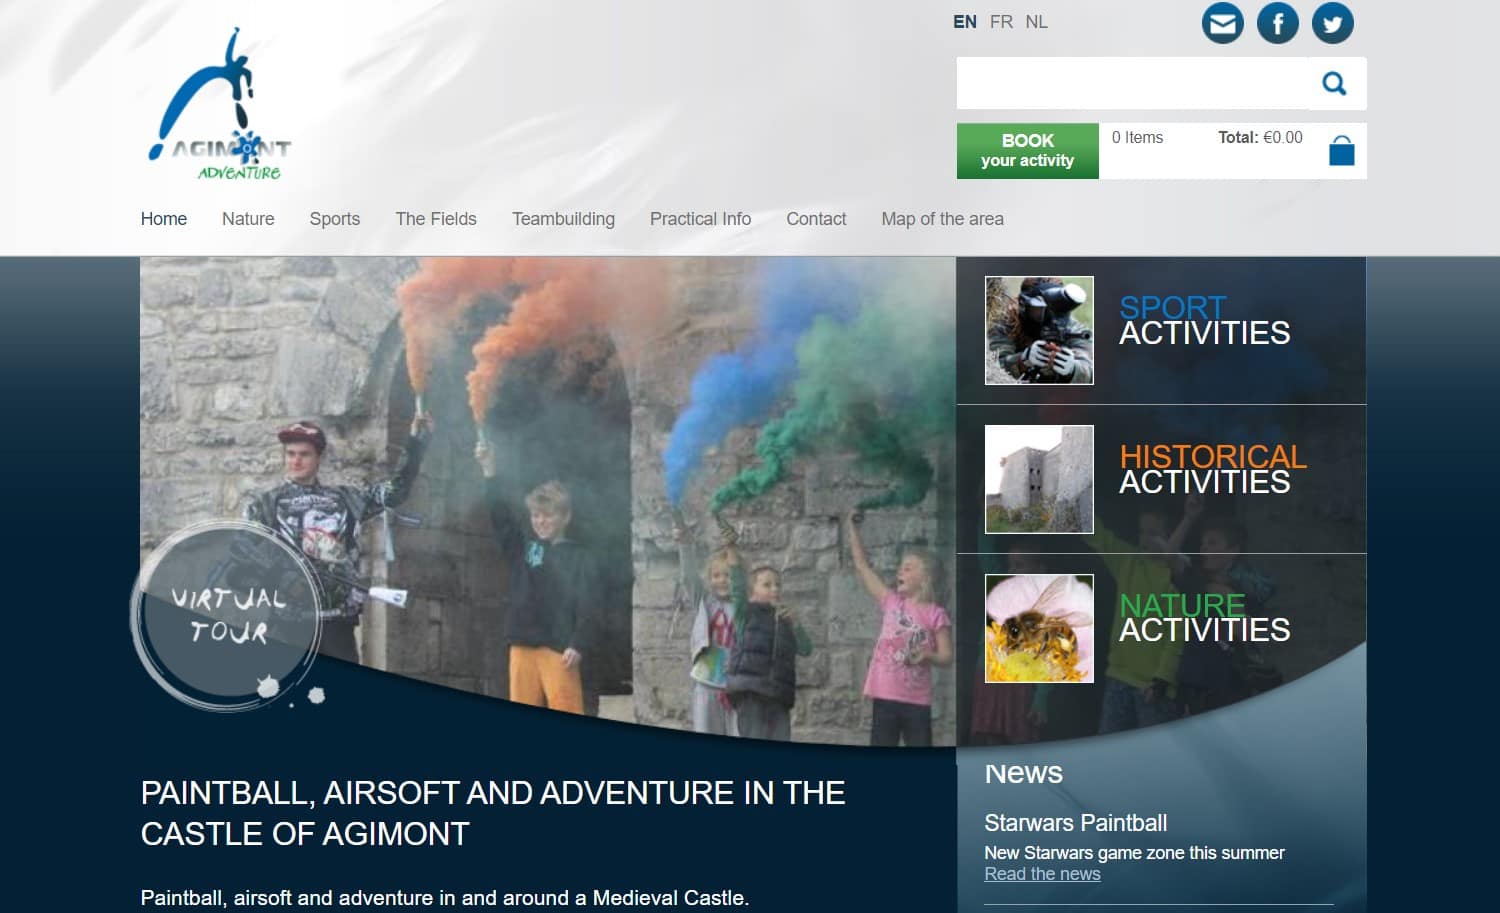The width and height of the screenshot is (1500, 913).
Task: Click the paintball player thumbnail
Action: (1039, 331)
